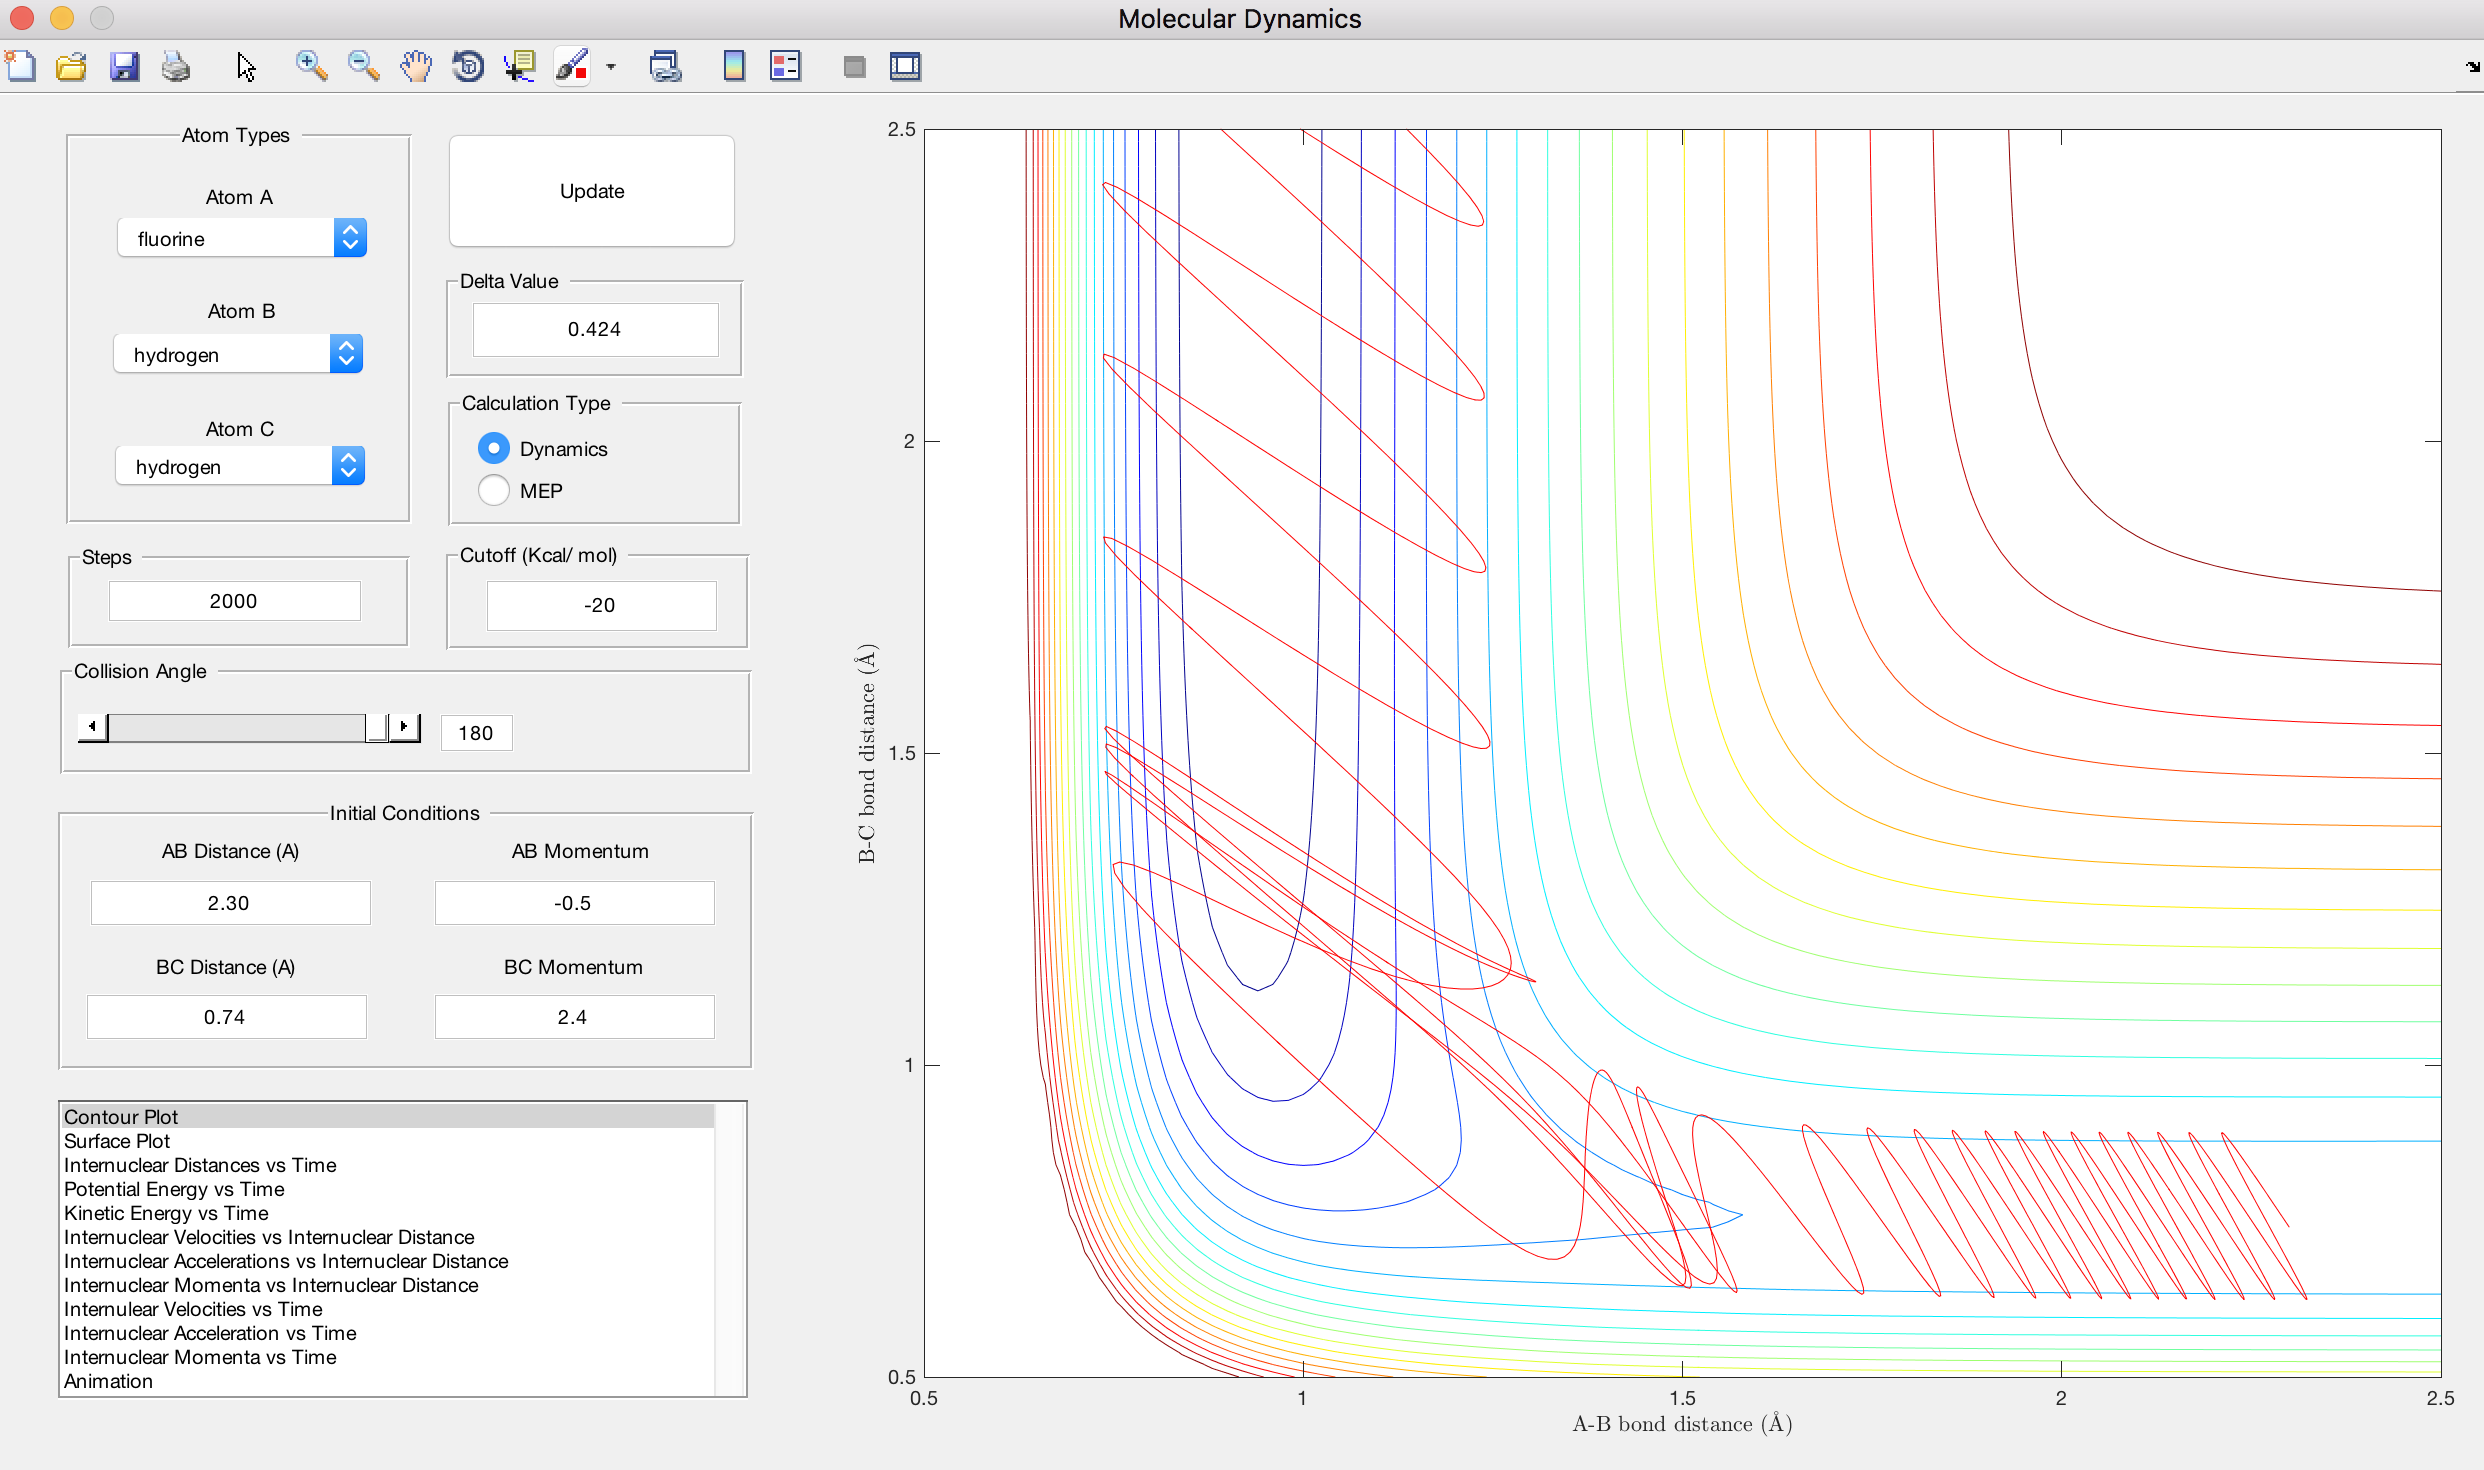2484x1470 pixels.
Task: Open the Atom C hydrogen dropdown
Action: point(240,467)
